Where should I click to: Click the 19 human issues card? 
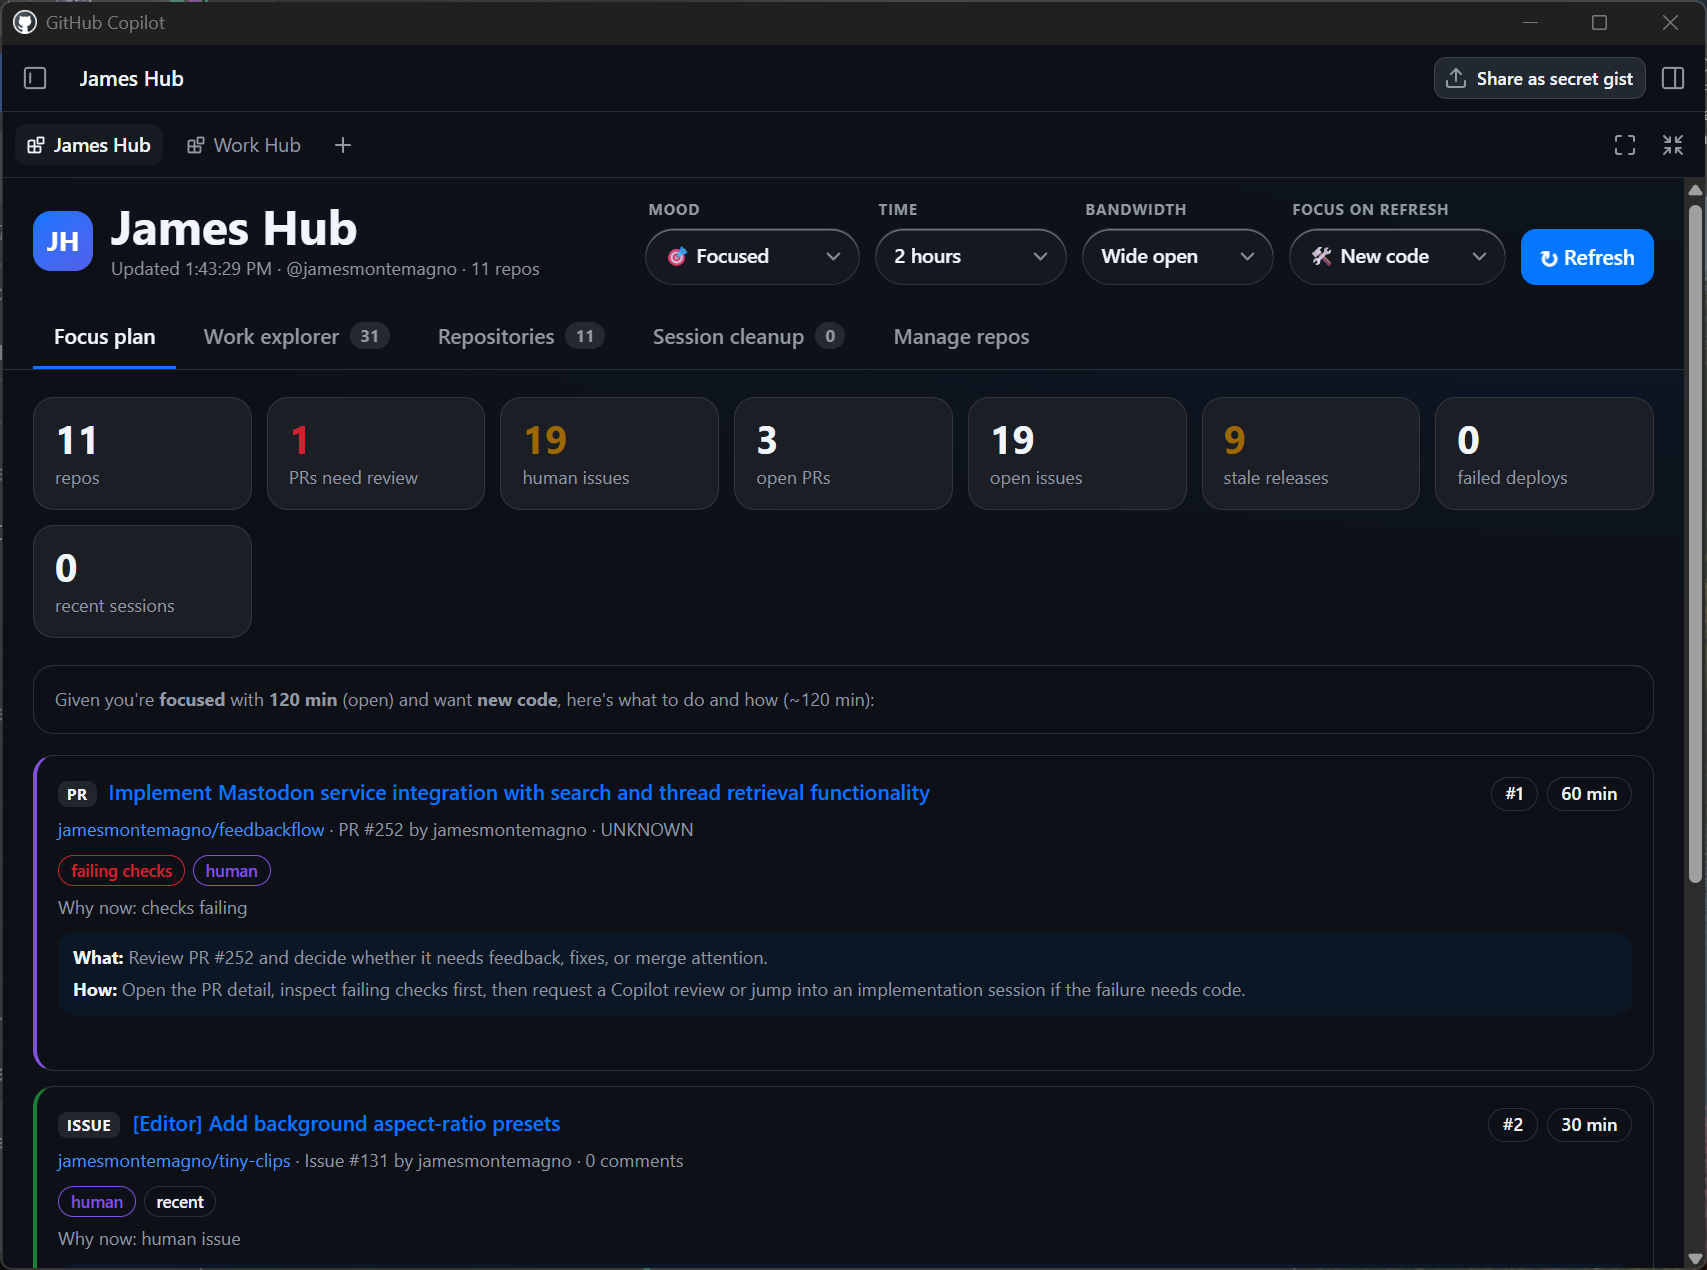point(609,454)
